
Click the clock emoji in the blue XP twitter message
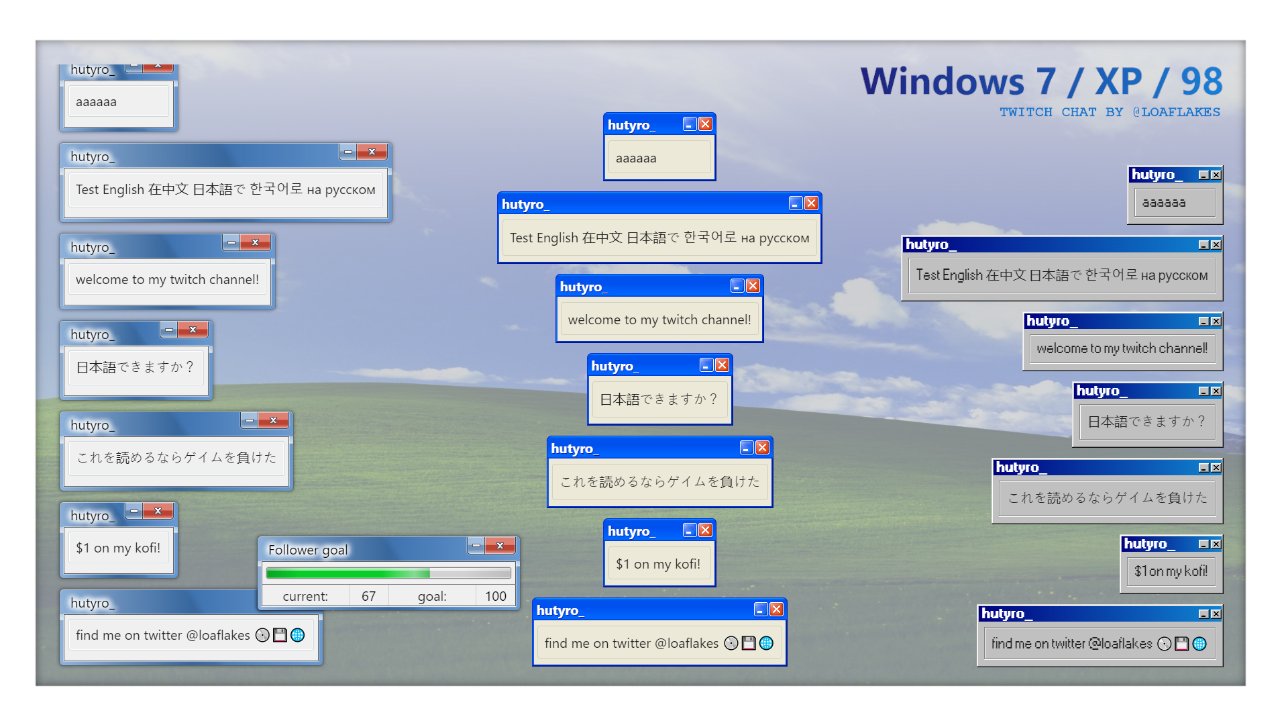pos(731,643)
